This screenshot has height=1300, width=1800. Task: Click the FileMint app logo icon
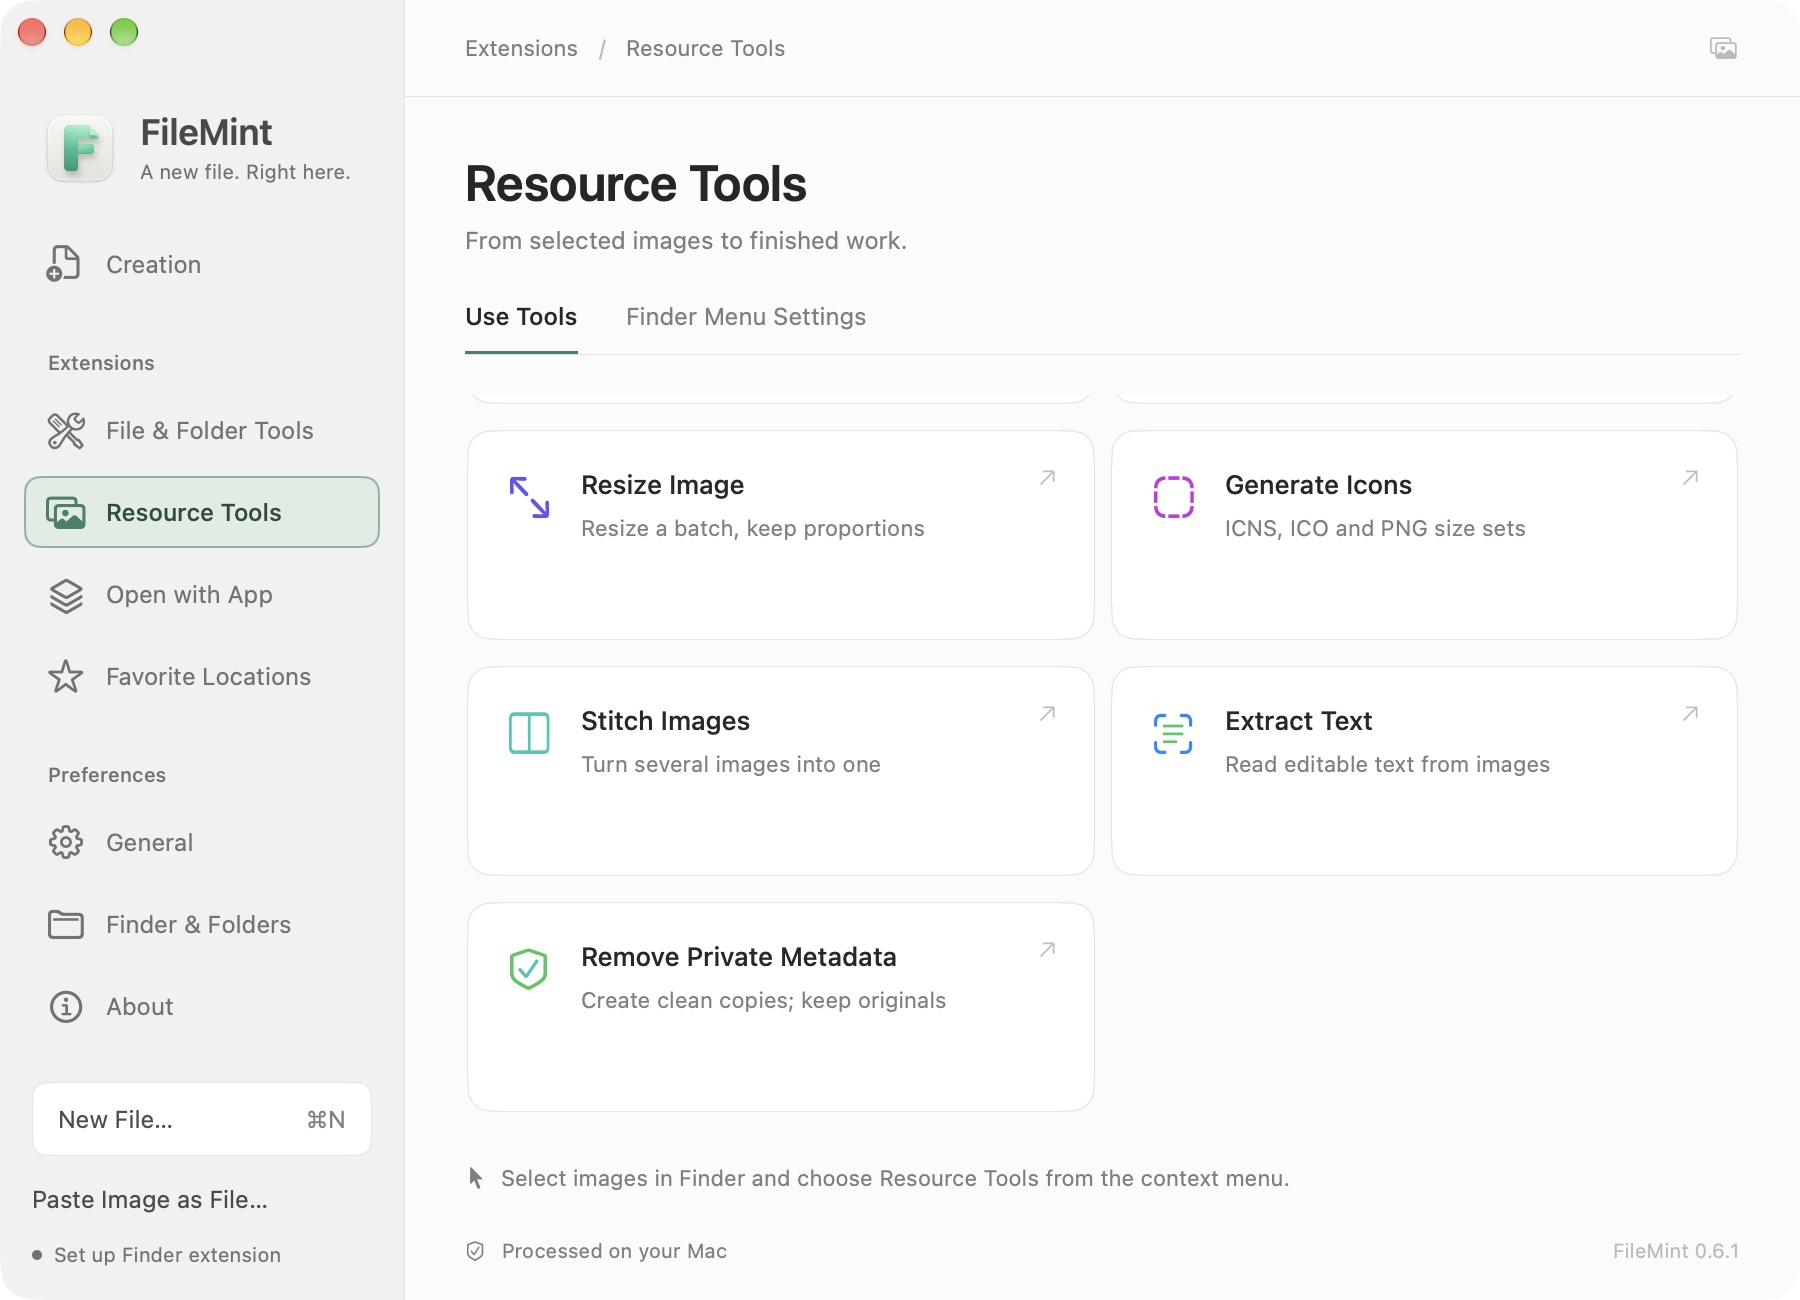[80, 149]
